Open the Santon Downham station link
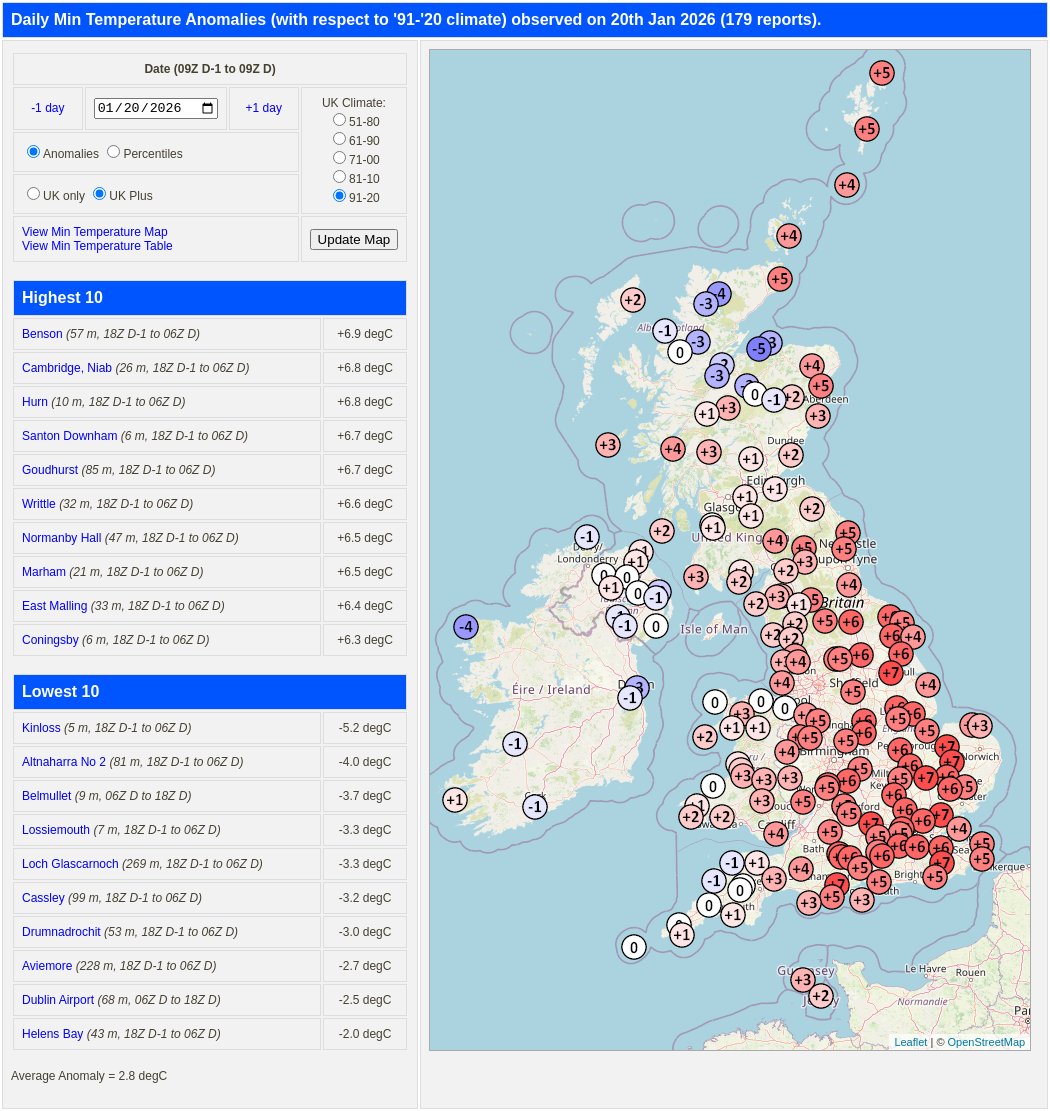This screenshot has width=1050, height=1111. pyautogui.click(x=69, y=436)
